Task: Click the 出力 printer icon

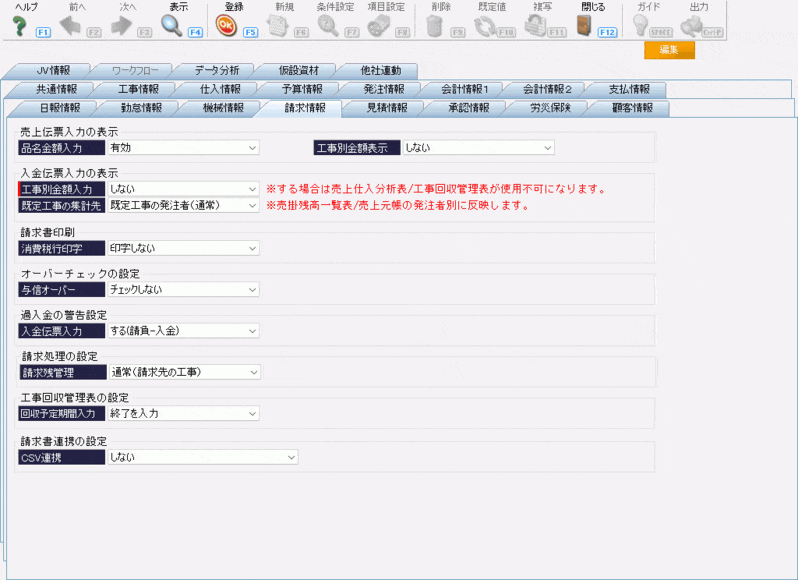Action: click(x=694, y=25)
